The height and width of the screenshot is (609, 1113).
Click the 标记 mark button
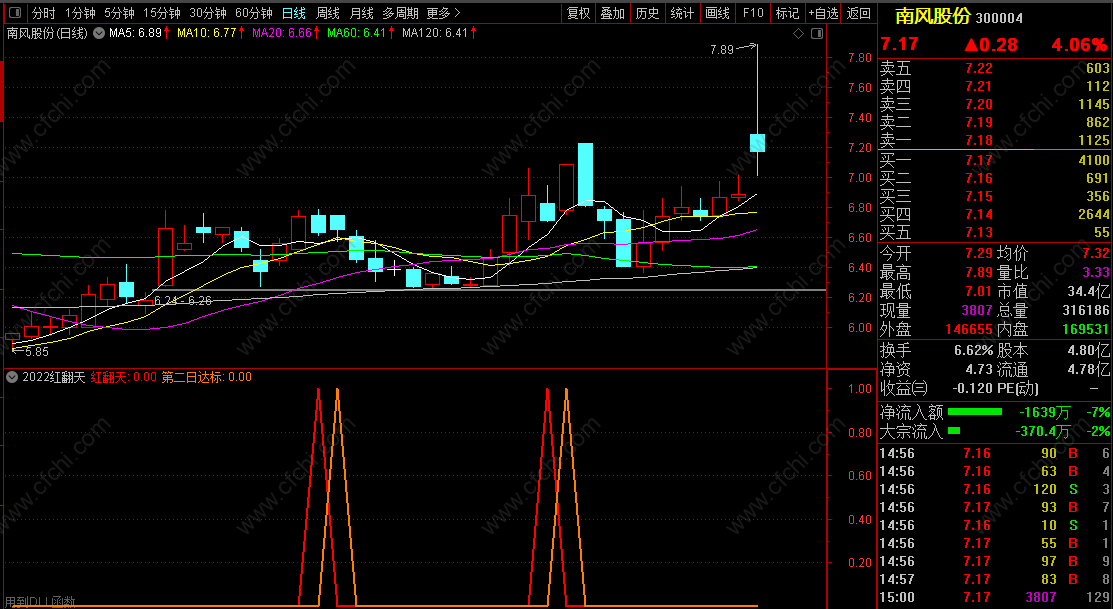pos(787,13)
